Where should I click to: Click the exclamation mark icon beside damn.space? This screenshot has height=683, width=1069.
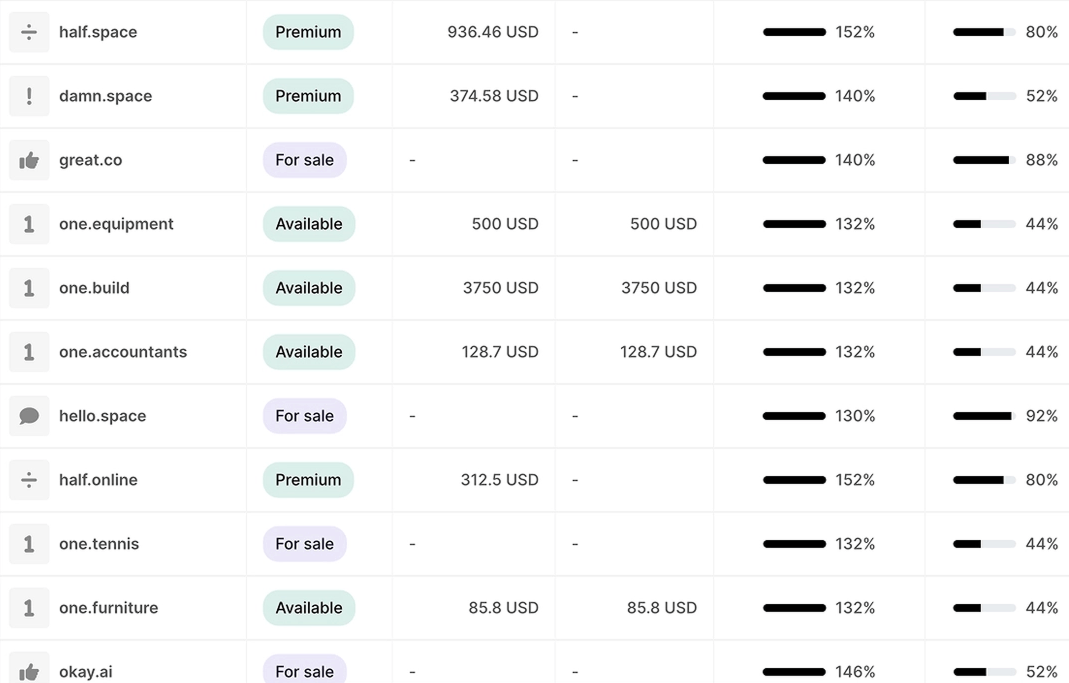(29, 96)
